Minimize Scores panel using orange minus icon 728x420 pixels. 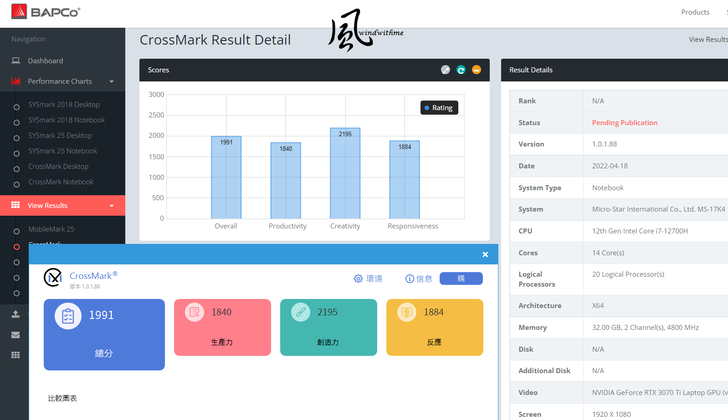tap(477, 70)
